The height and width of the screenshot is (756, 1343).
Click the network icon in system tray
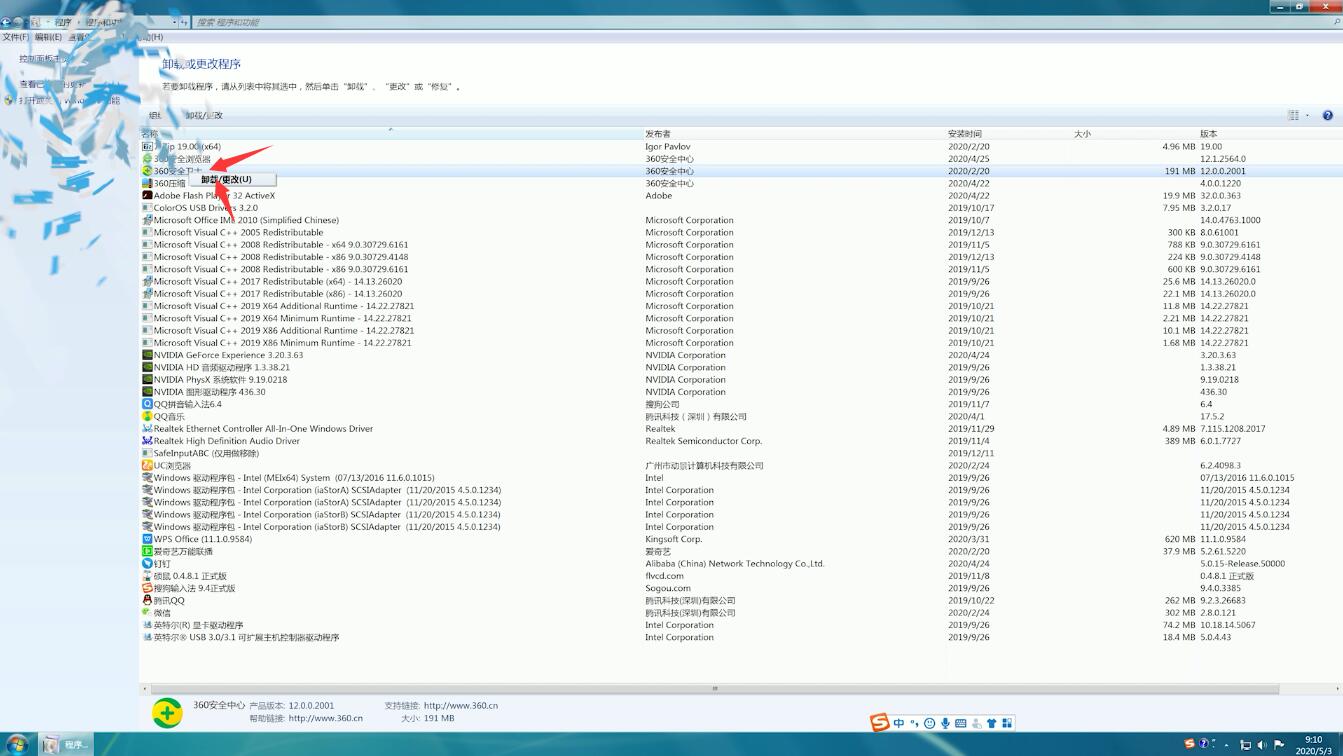pyautogui.click(x=1246, y=745)
